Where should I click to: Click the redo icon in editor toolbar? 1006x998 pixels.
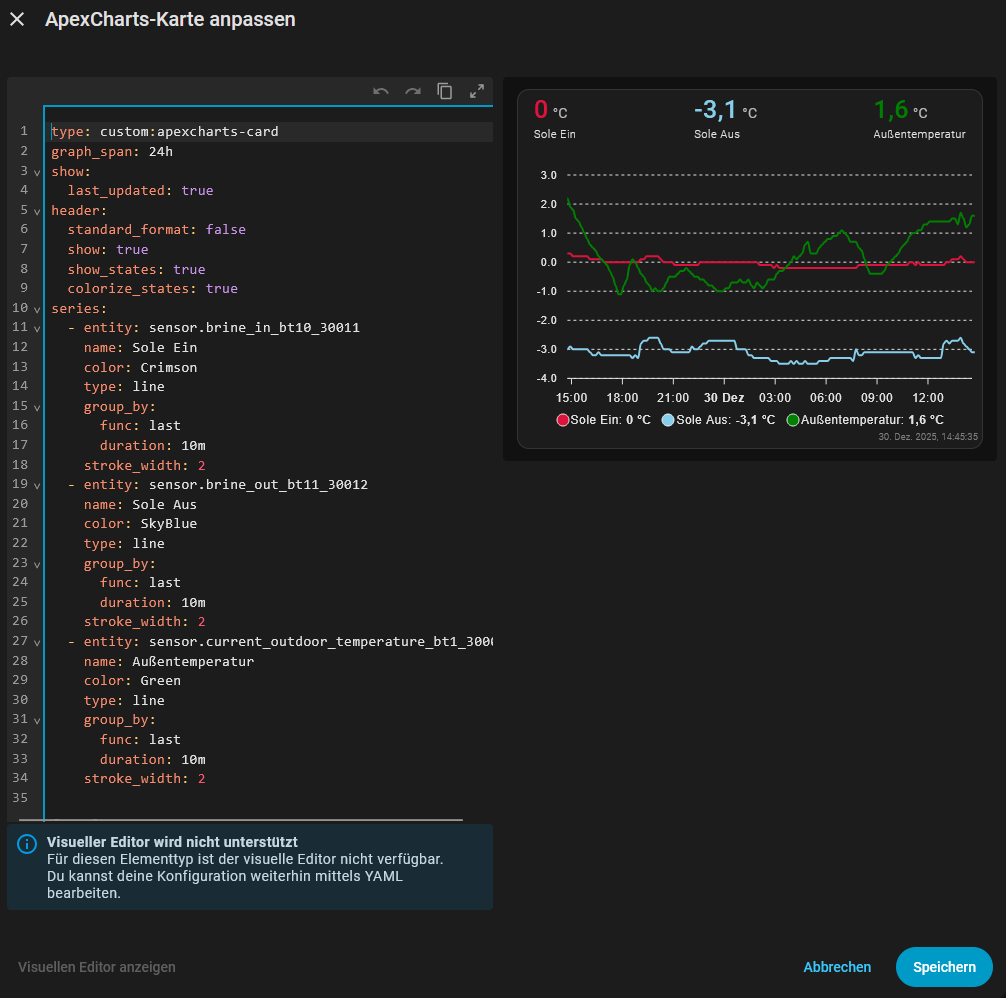[x=413, y=91]
